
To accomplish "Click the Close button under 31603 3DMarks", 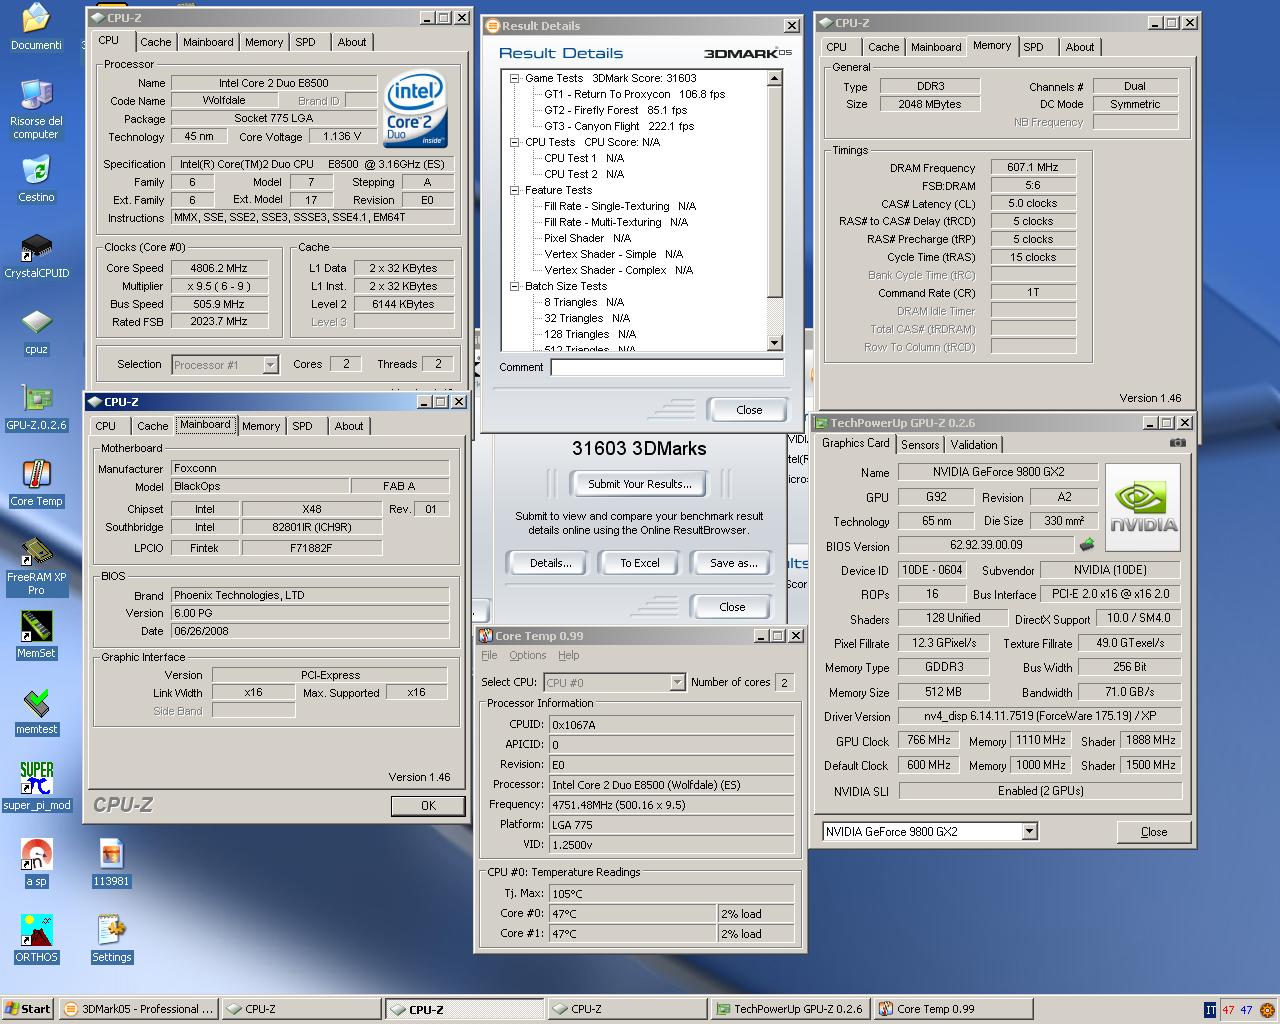I will pyautogui.click(x=732, y=607).
